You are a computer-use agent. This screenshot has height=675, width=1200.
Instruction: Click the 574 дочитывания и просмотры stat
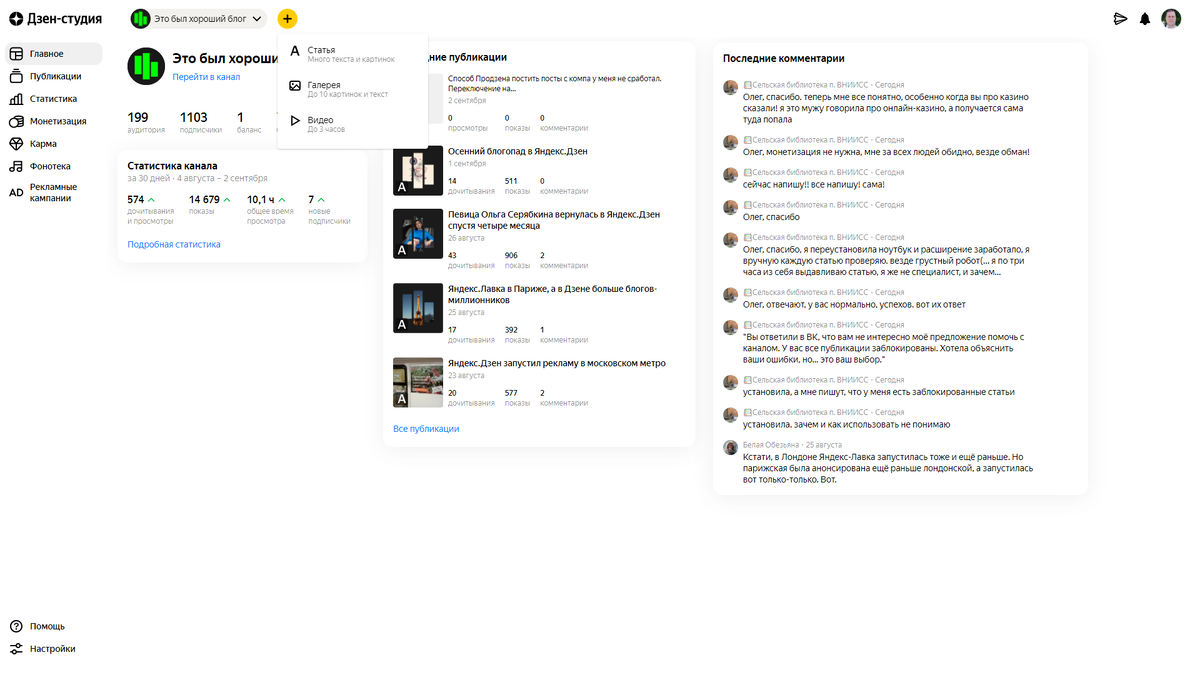point(151,209)
